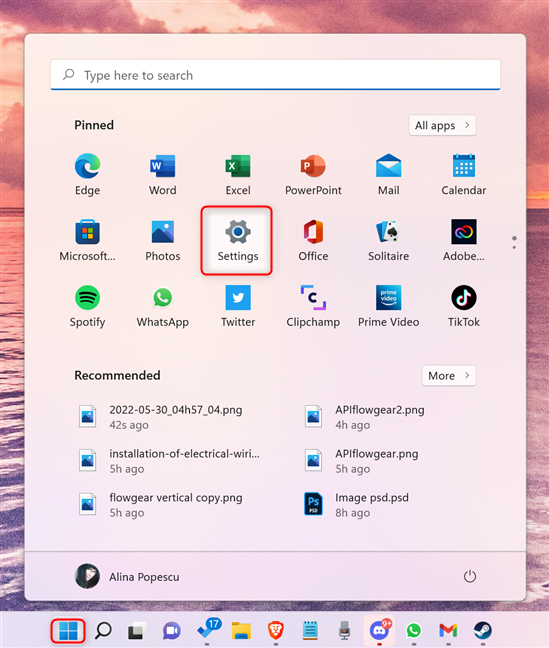The height and width of the screenshot is (648, 549).
Task: Open Microsoft Edge from pinned apps
Action: (x=87, y=174)
